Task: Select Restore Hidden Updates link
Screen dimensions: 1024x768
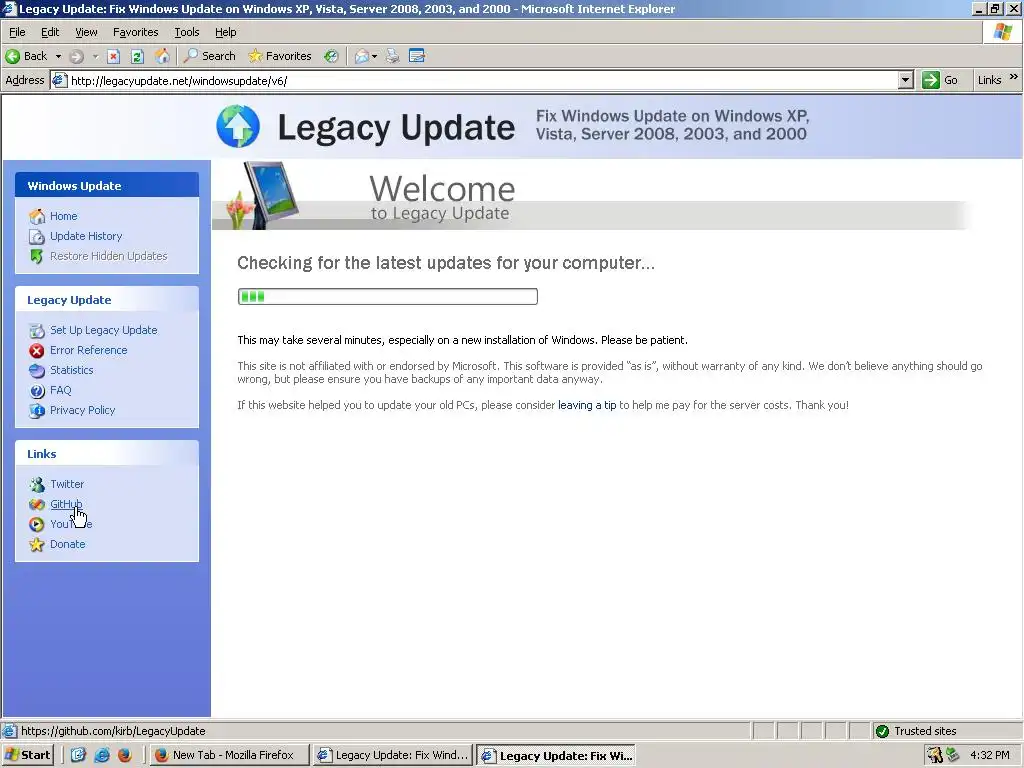Action: click(108, 256)
